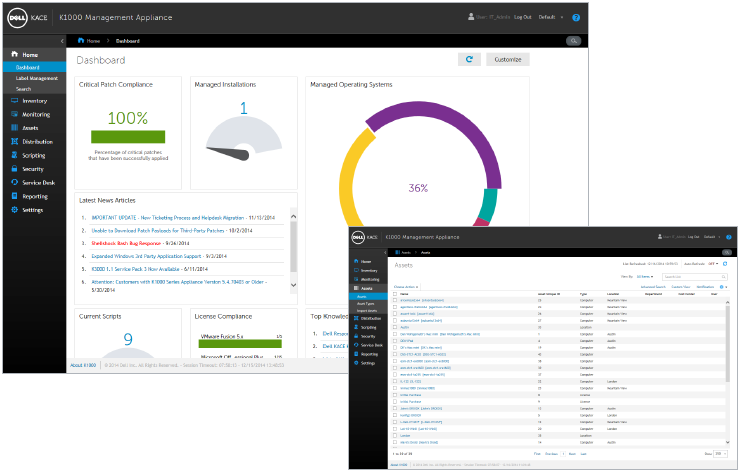The image size is (739, 472).
Task: Open Settings in the Assets window sidebar
Action: (364, 363)
